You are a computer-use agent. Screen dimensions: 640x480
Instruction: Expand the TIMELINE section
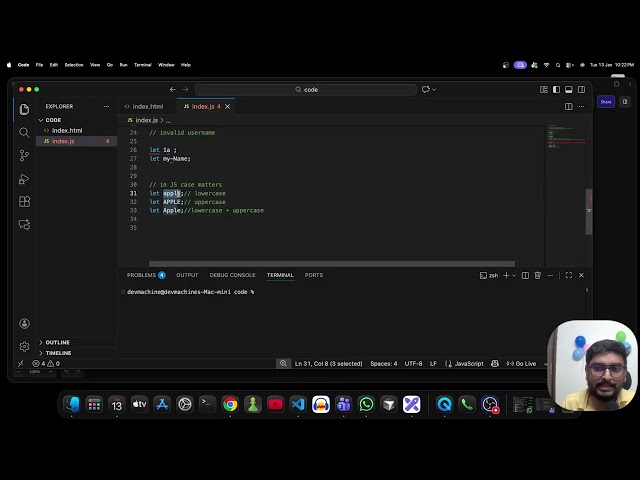click(57, 353)
